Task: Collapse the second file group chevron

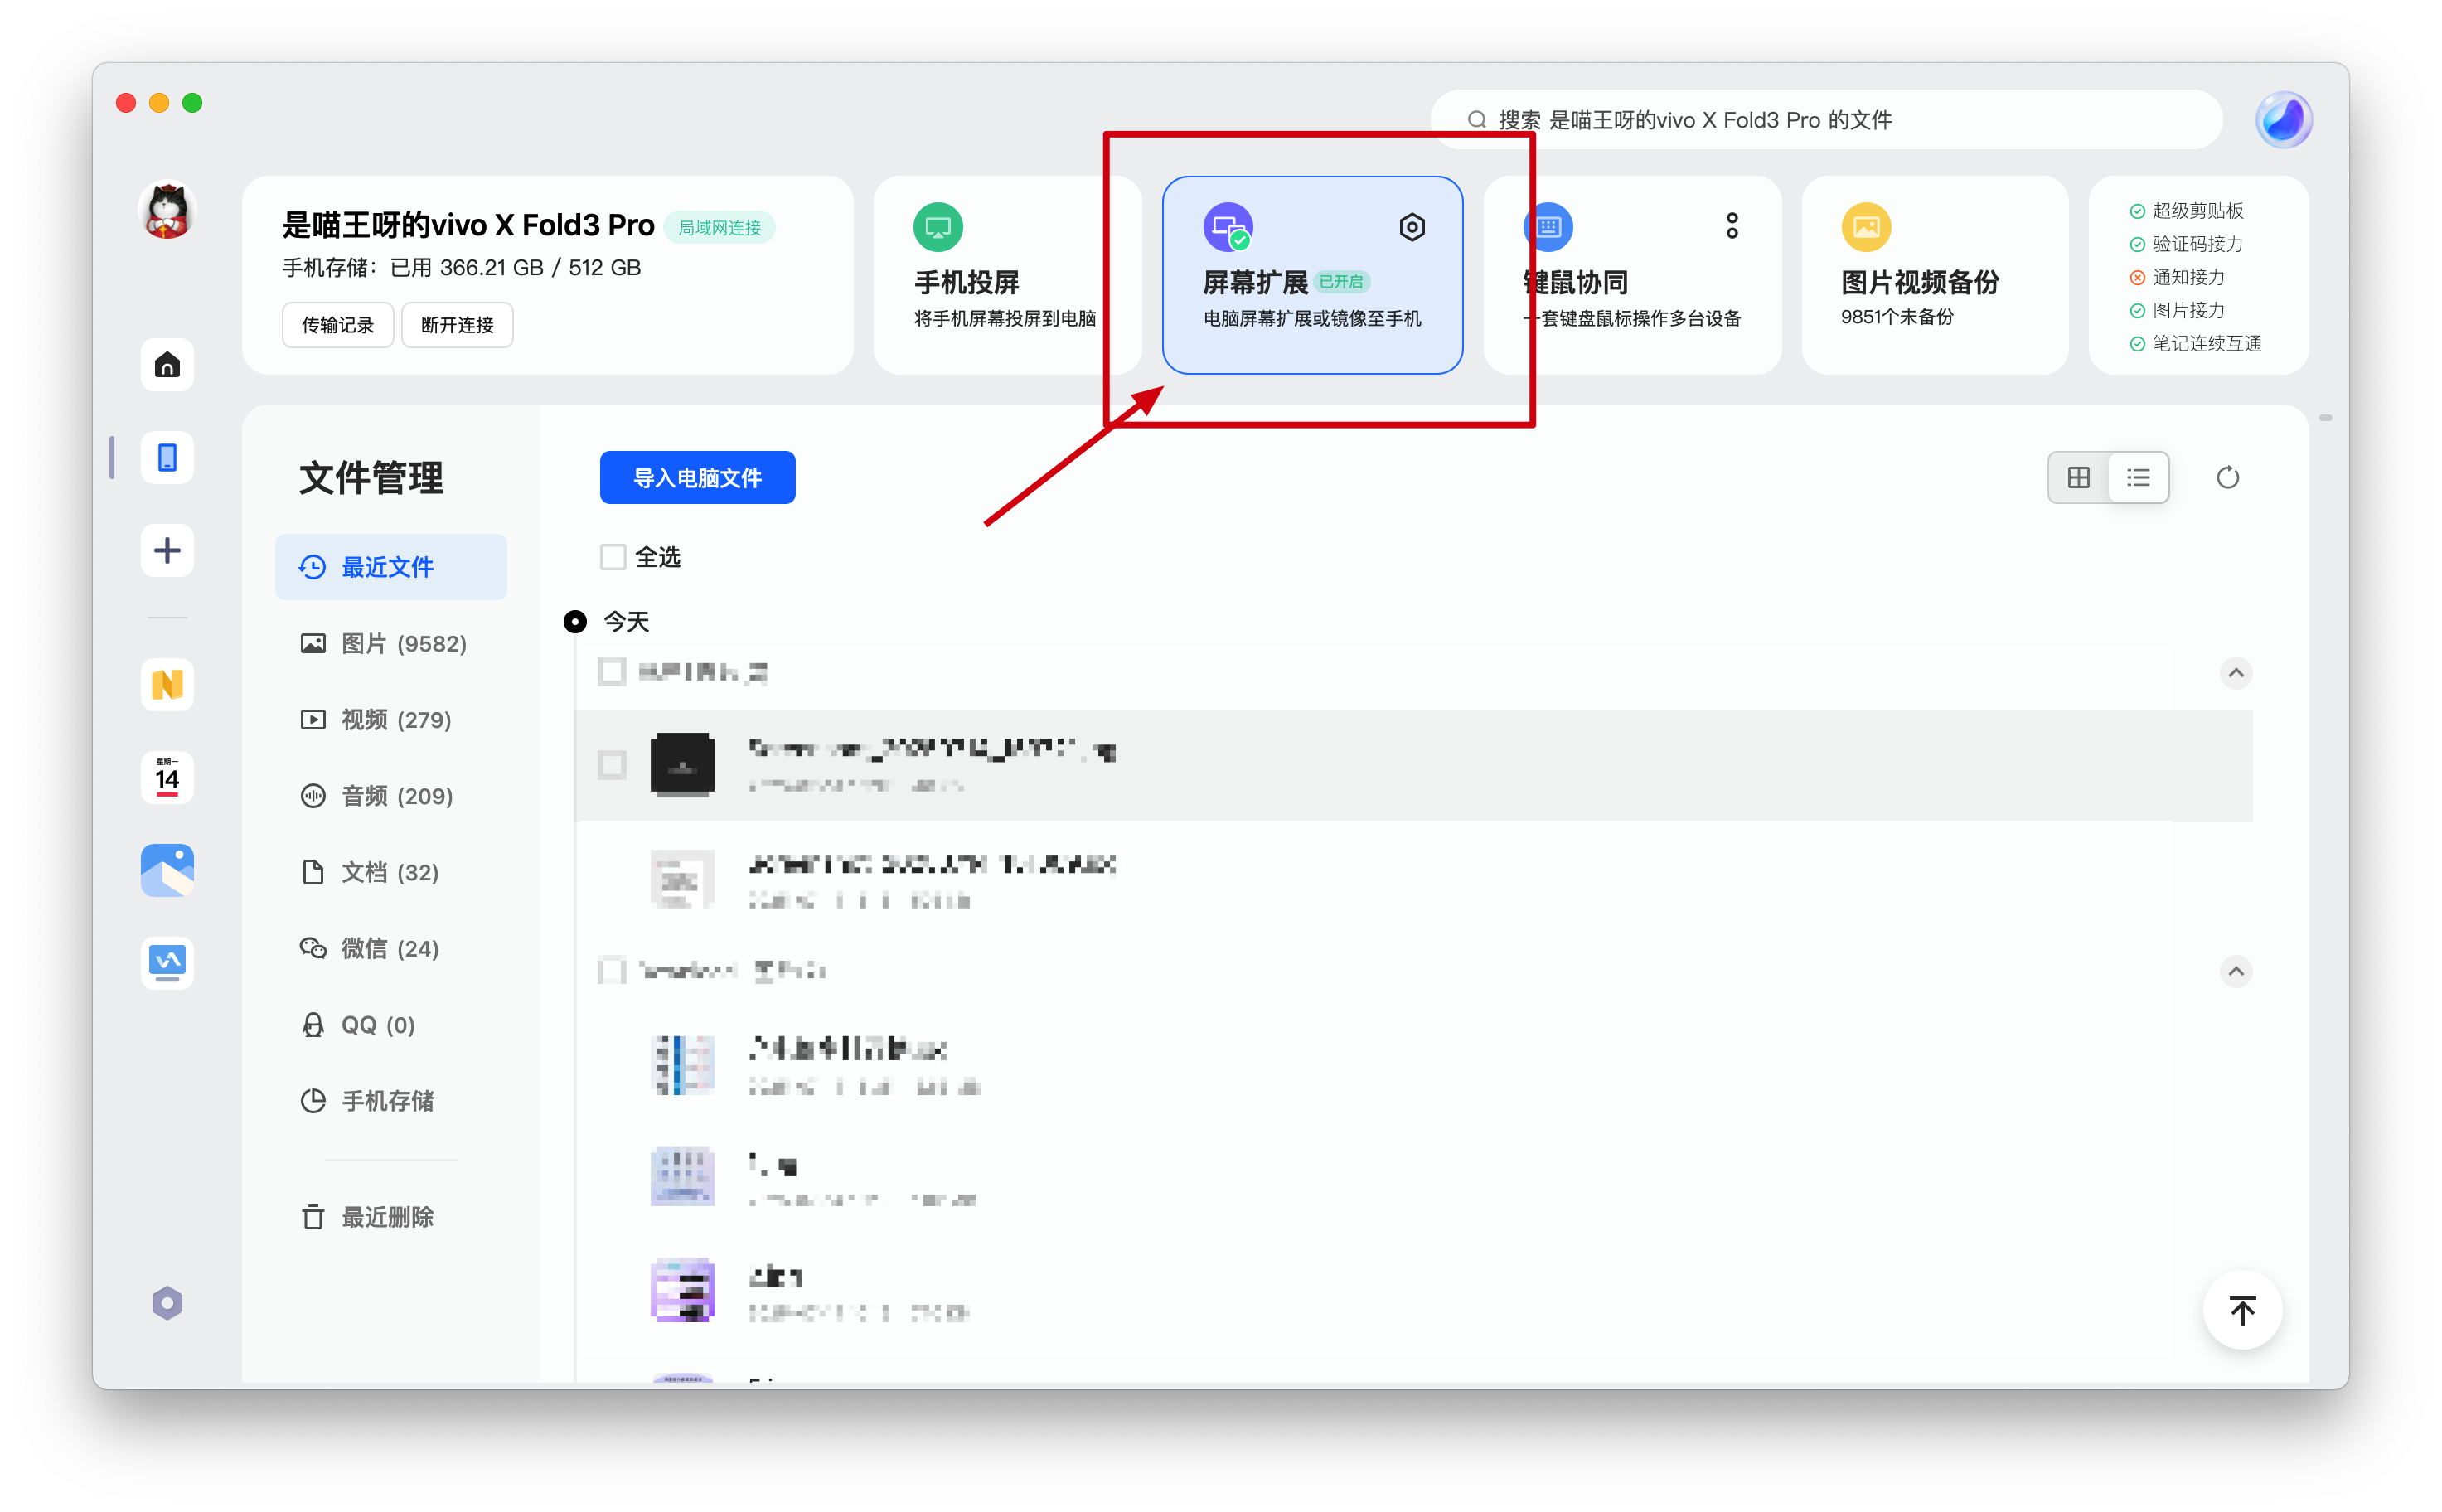Action: (2236, 971)
